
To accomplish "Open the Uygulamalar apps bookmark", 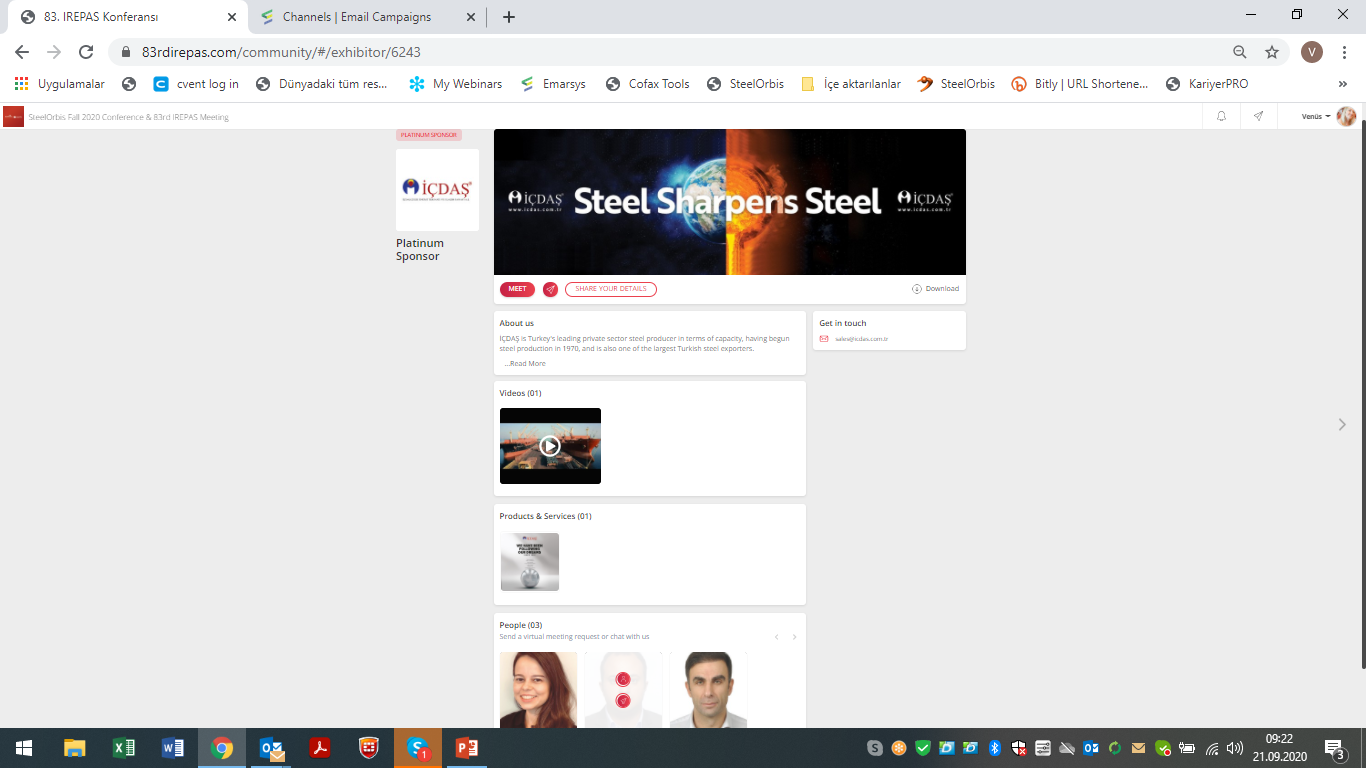I will (x=59, y=84).
